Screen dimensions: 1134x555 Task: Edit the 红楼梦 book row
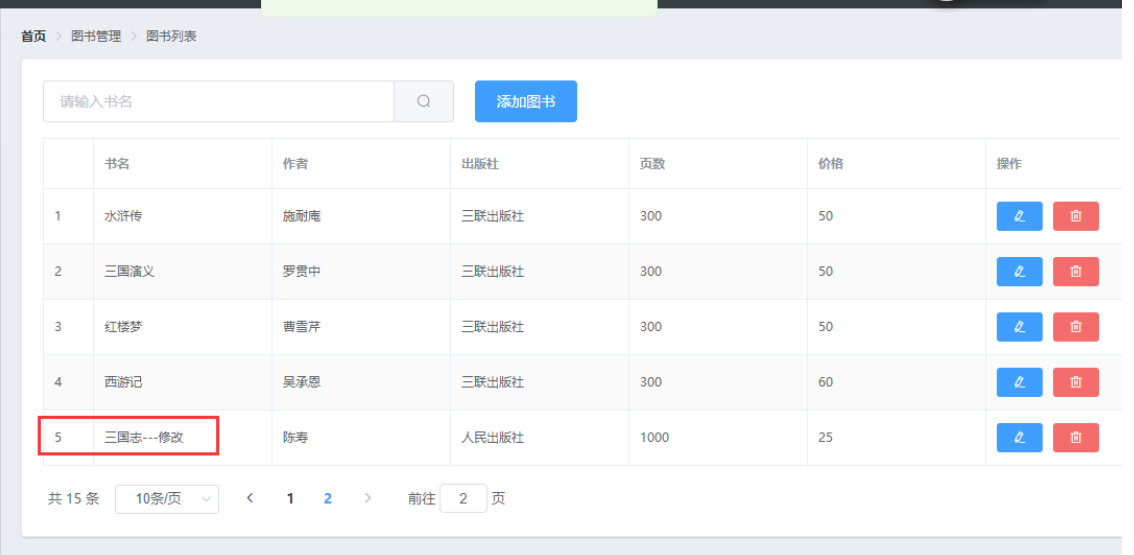pos(1019,327)
